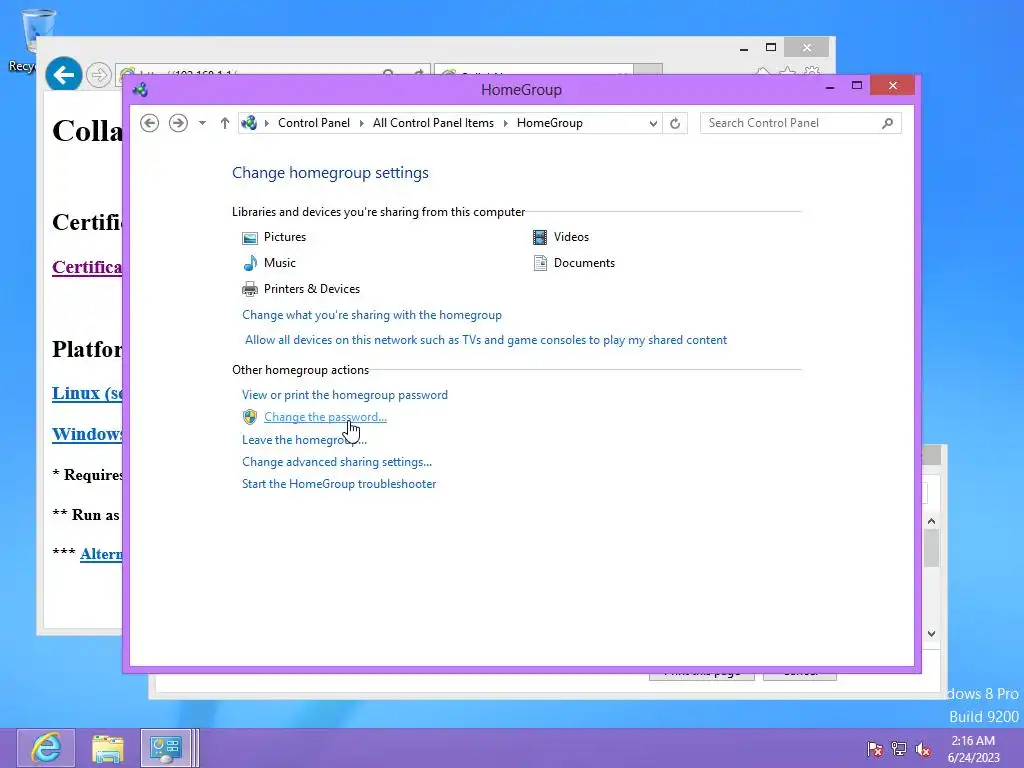This screenshot has width=1024, height=768.
Task: Close the HomeGroup window
Action: (893, 86)
